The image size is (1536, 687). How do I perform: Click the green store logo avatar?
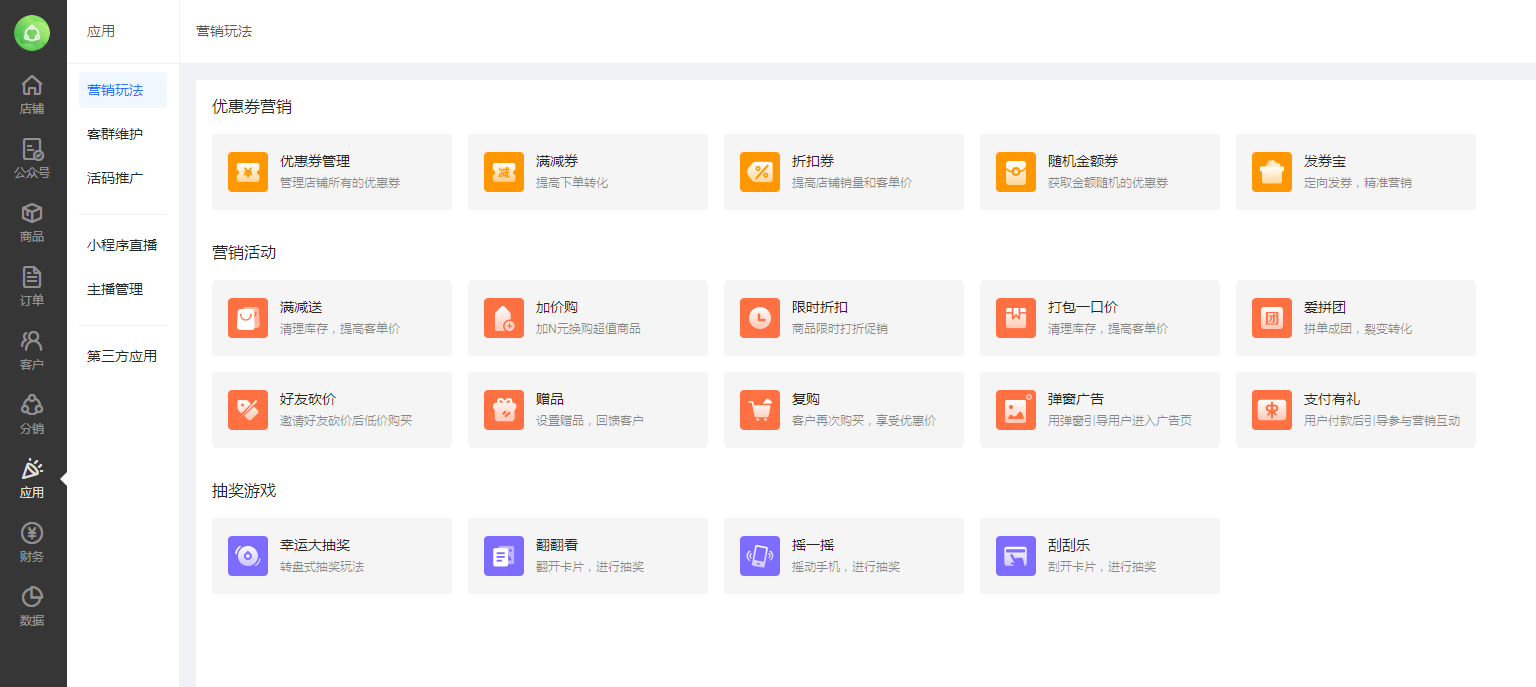tap(32, 33)
